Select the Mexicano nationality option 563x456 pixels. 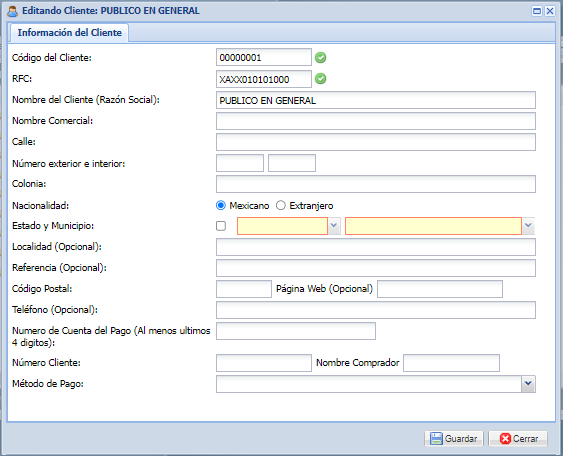tap(221, 205)
